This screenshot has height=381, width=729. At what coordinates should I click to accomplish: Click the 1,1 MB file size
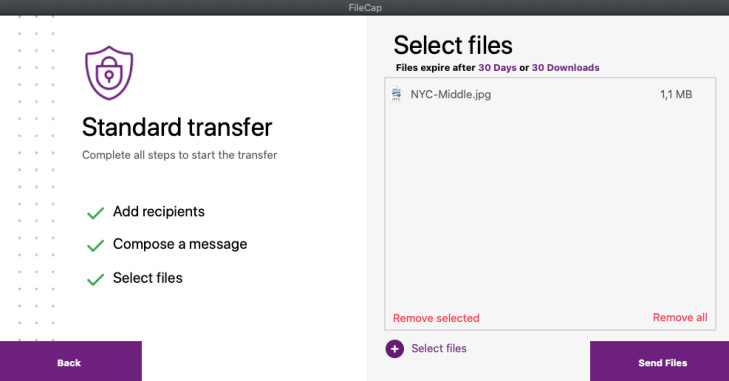point(676,94)
